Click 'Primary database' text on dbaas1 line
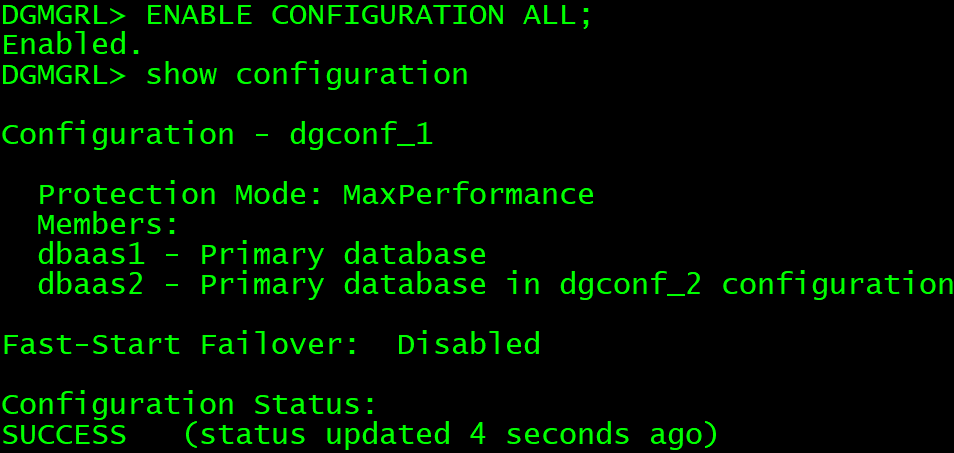The width and height of the screenshot is (954, 453). coord(343,254)
